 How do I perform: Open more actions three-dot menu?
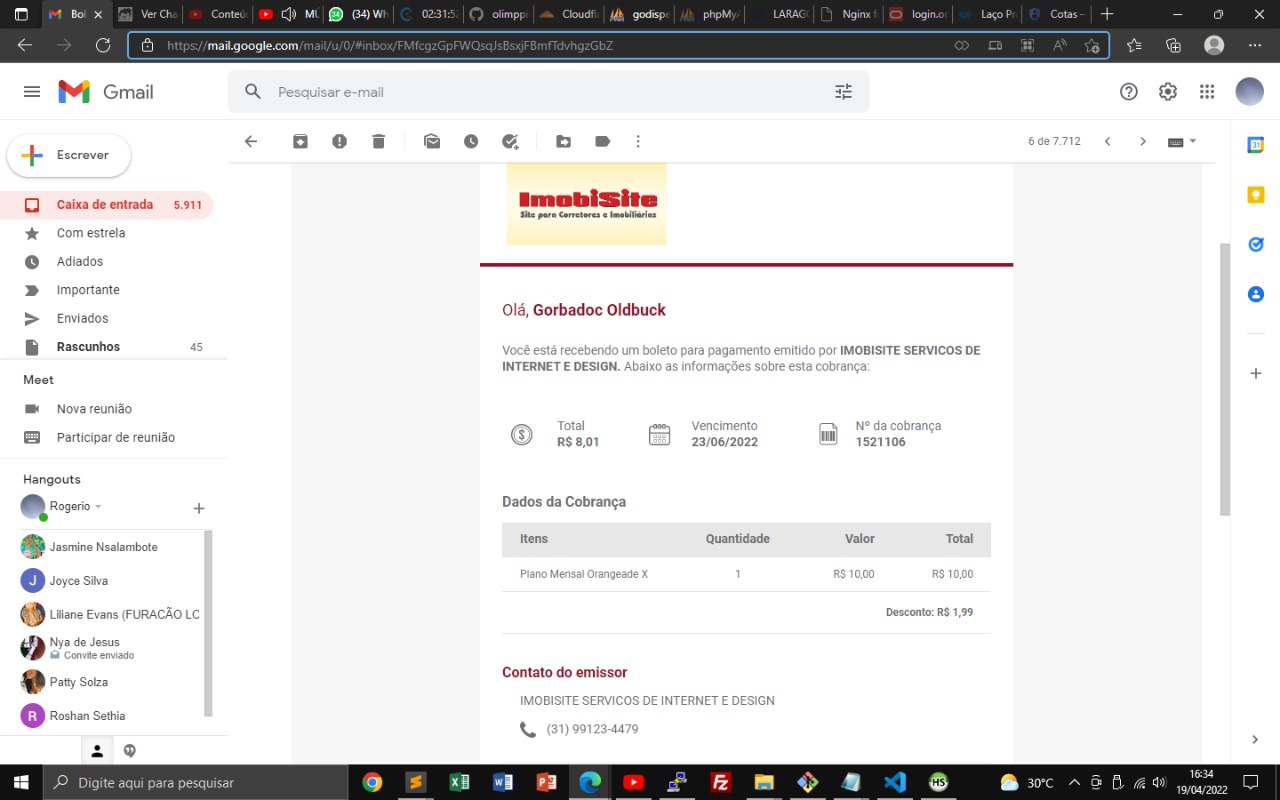point(638,142)
